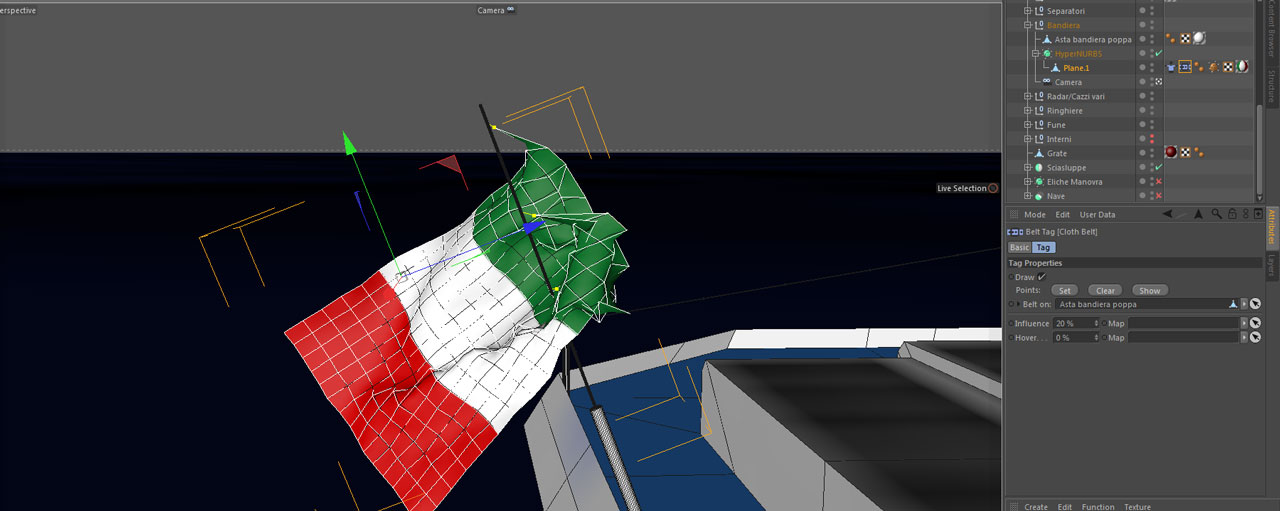Enable Nave via its red X
The image size is (1280, 511).
1158,196
